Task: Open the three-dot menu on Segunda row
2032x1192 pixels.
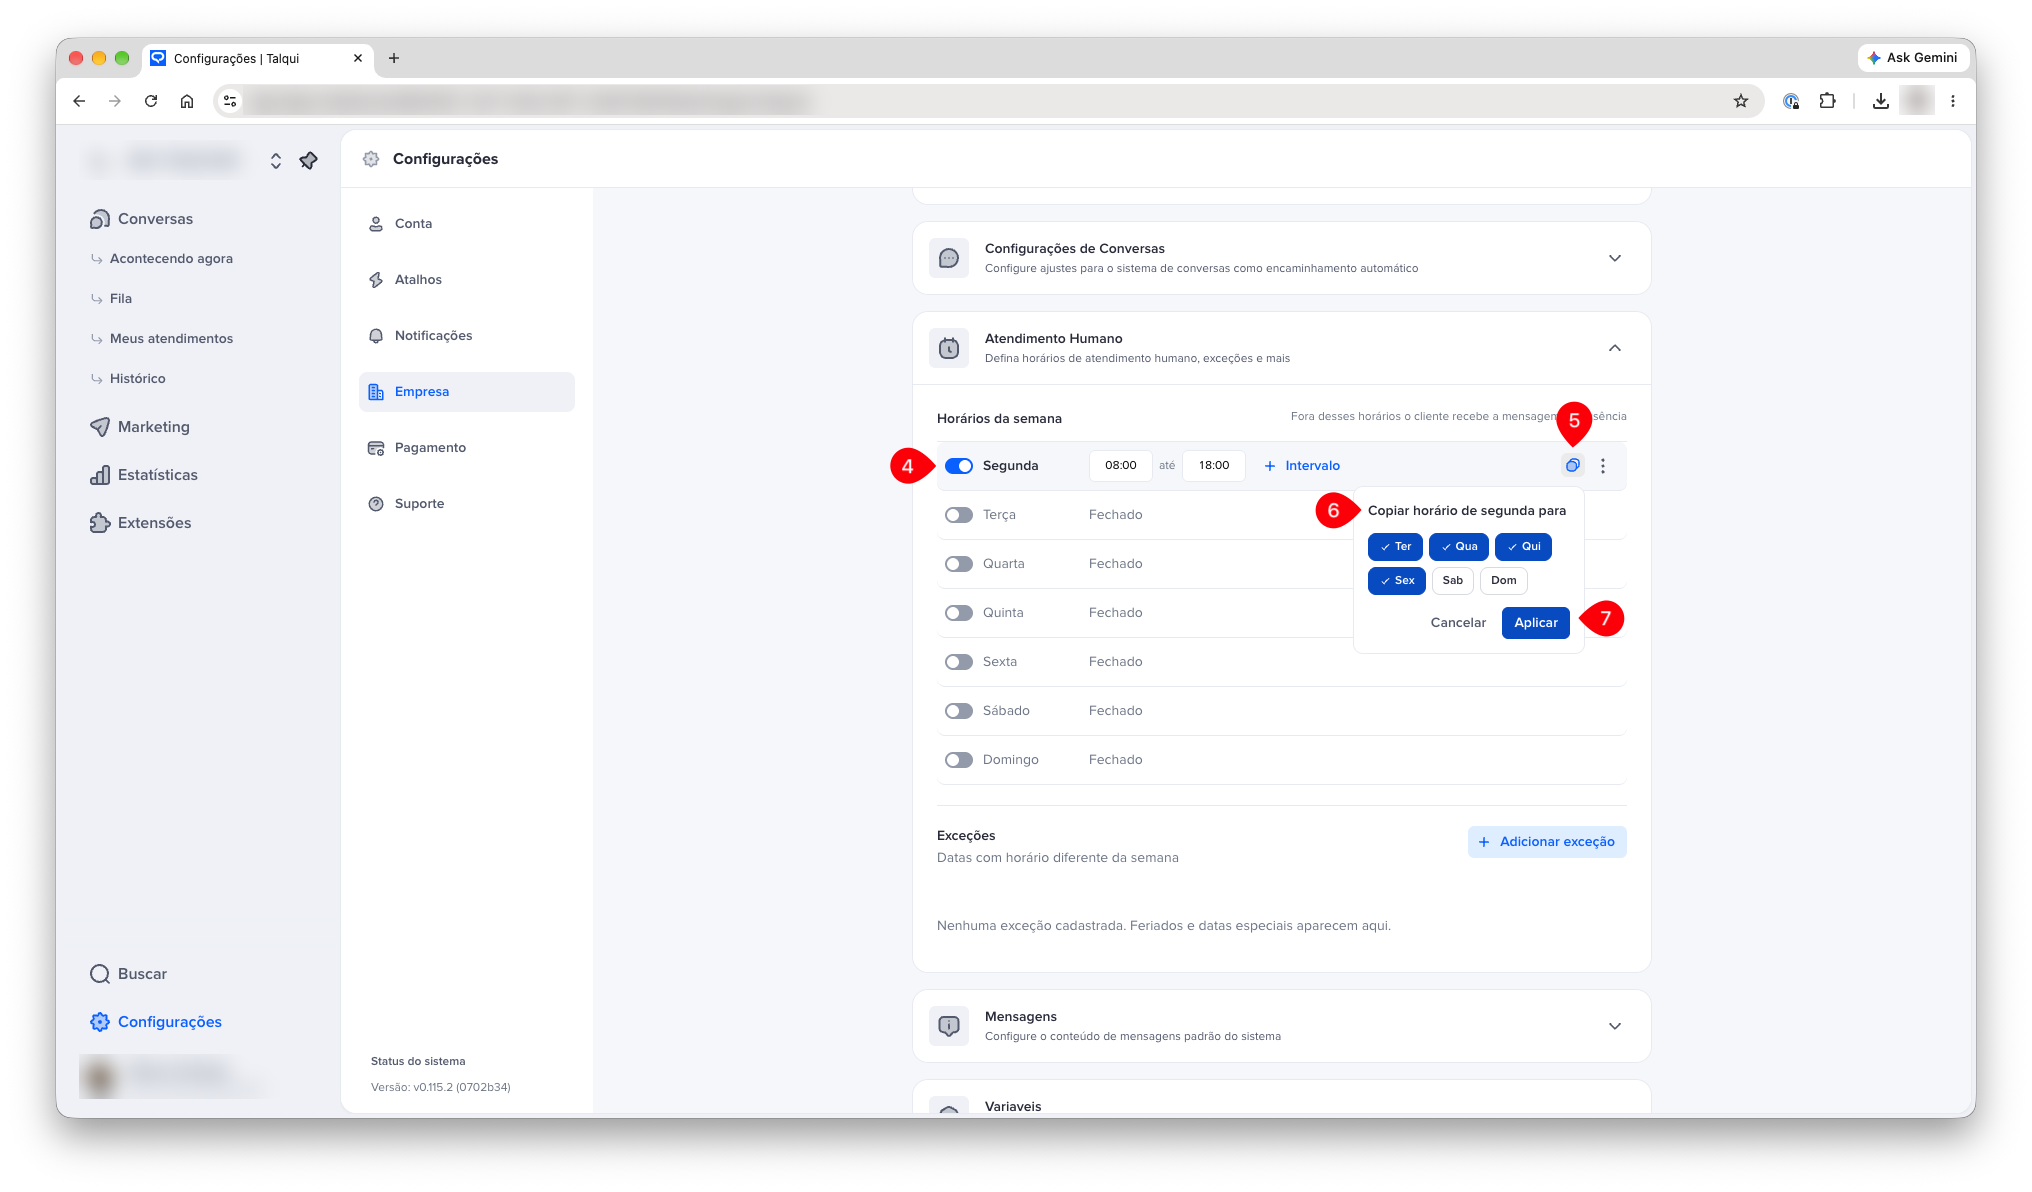Action: (1603, 466)
